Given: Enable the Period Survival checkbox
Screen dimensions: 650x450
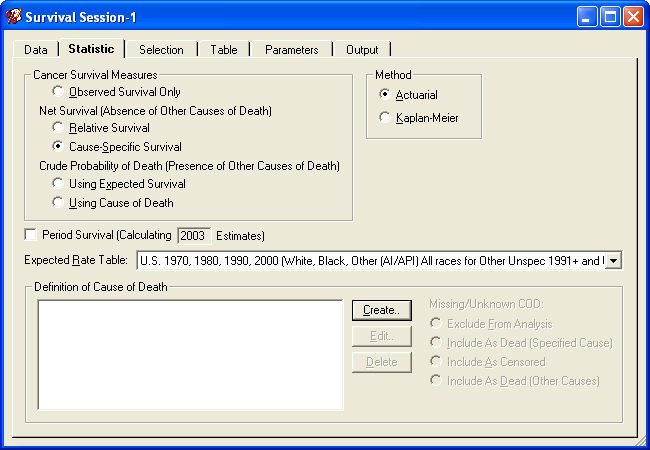Looking at the screenshot, I should tap(31, 236).
